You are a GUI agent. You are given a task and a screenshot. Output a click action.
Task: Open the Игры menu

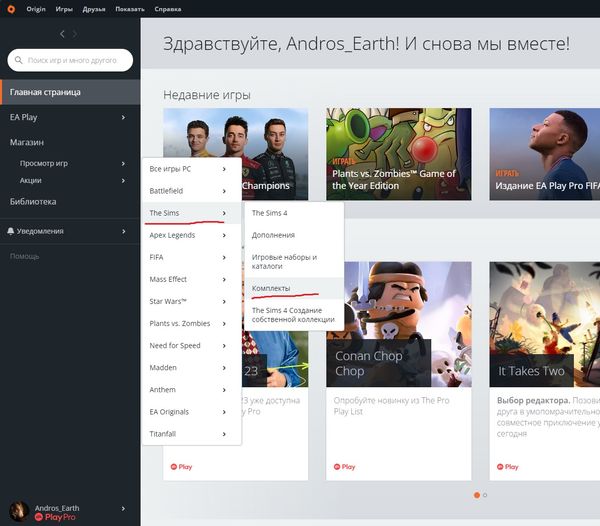(x=64, y=9)
